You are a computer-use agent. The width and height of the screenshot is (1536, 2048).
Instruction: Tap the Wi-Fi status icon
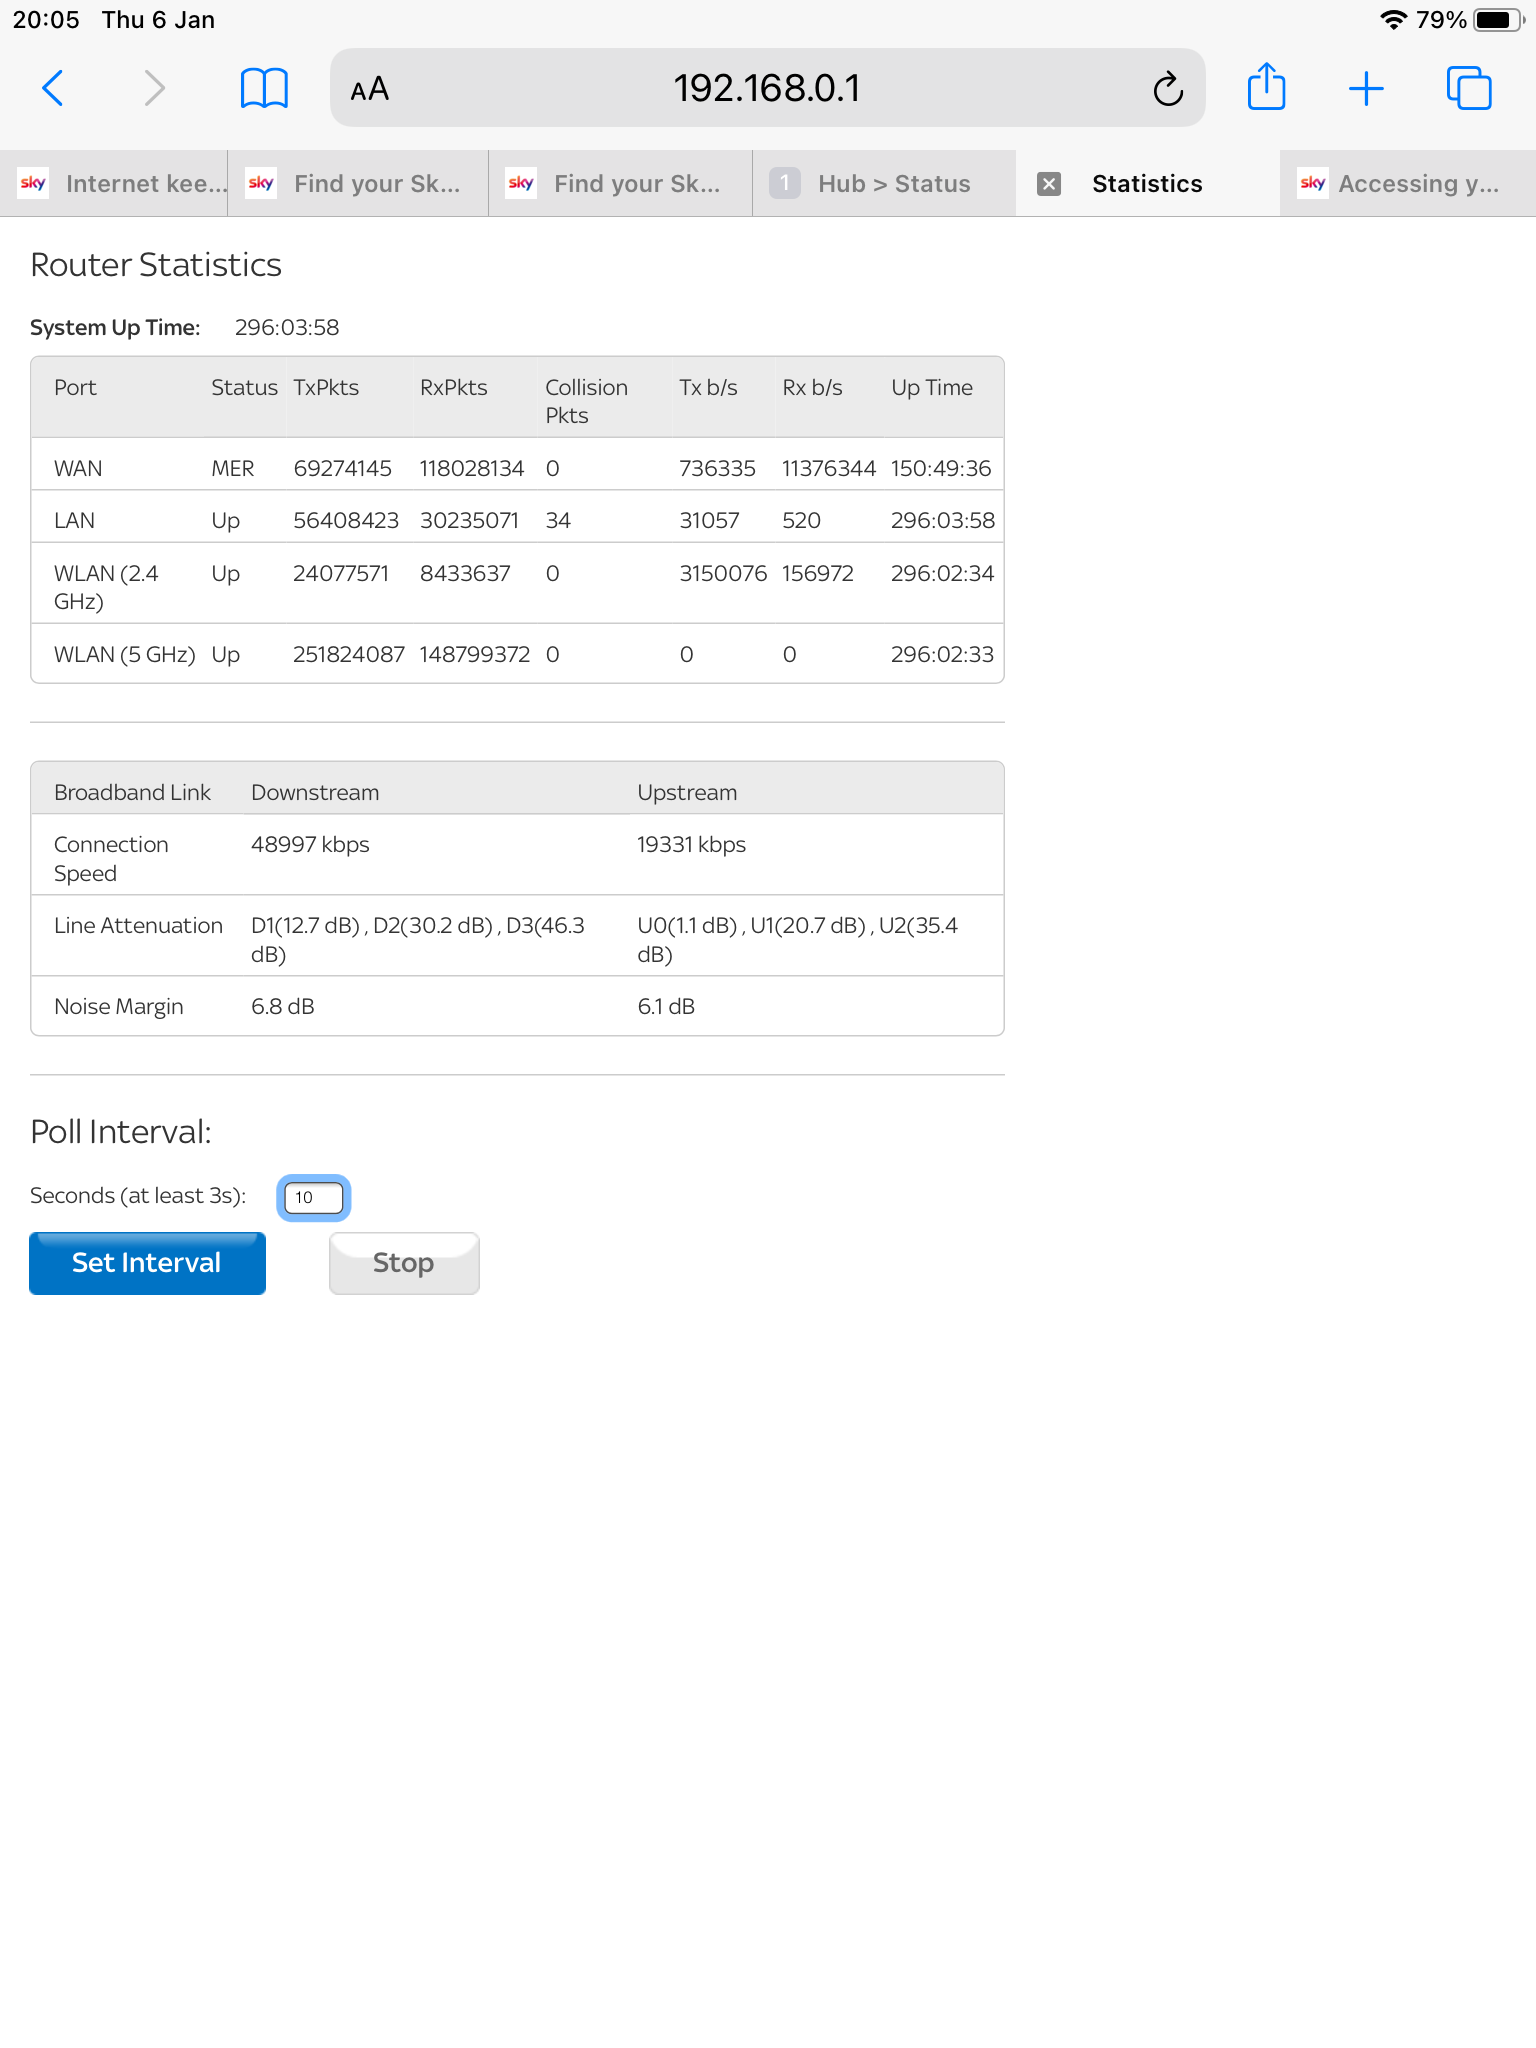(1393, 20)
